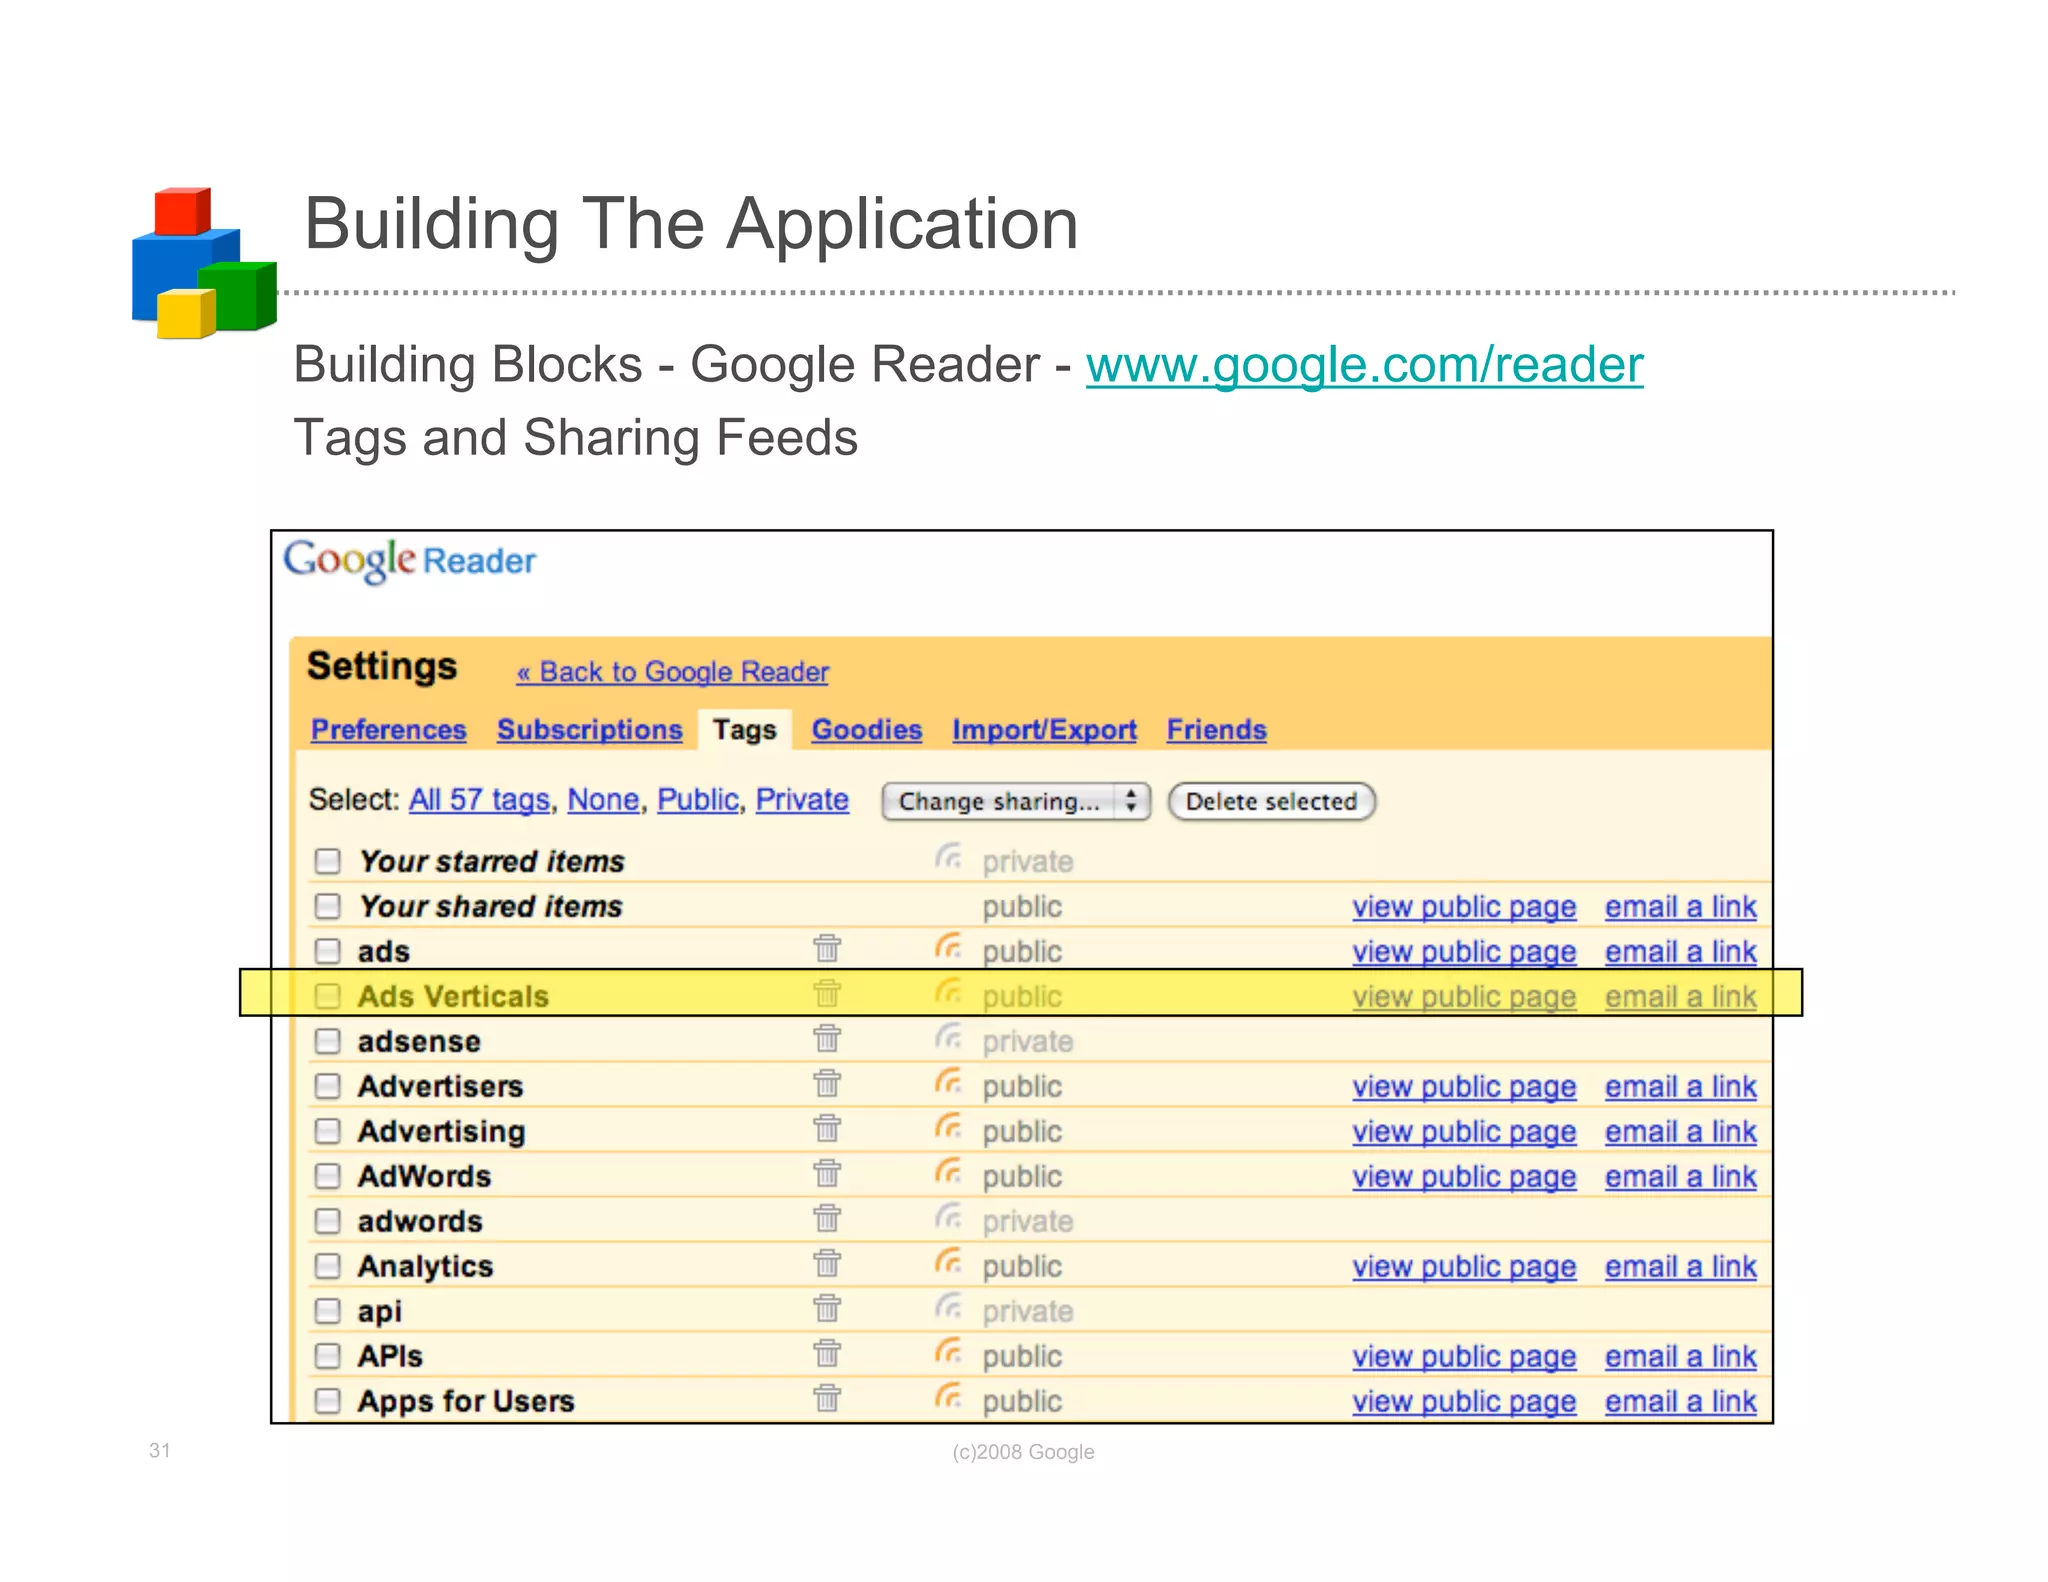Click the lowercase api tag name
Image resolution: width=2048 pixels, height=1582 pixels.
point(380,1312)
